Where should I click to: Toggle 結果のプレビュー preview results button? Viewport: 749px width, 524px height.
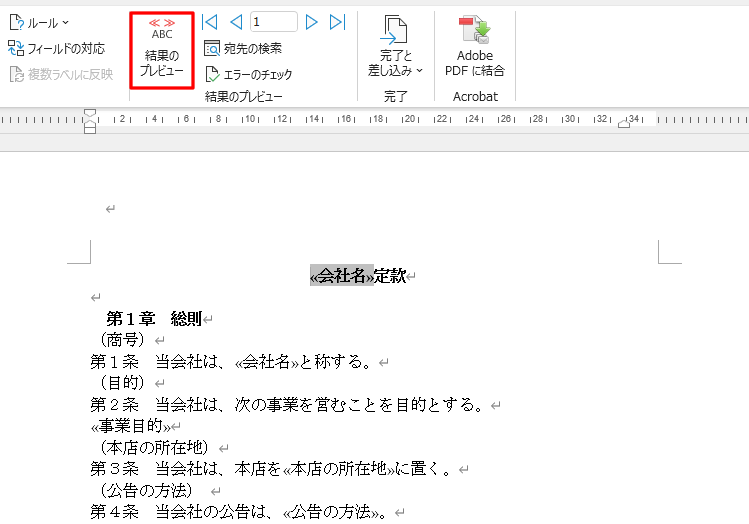coord(162,50)
